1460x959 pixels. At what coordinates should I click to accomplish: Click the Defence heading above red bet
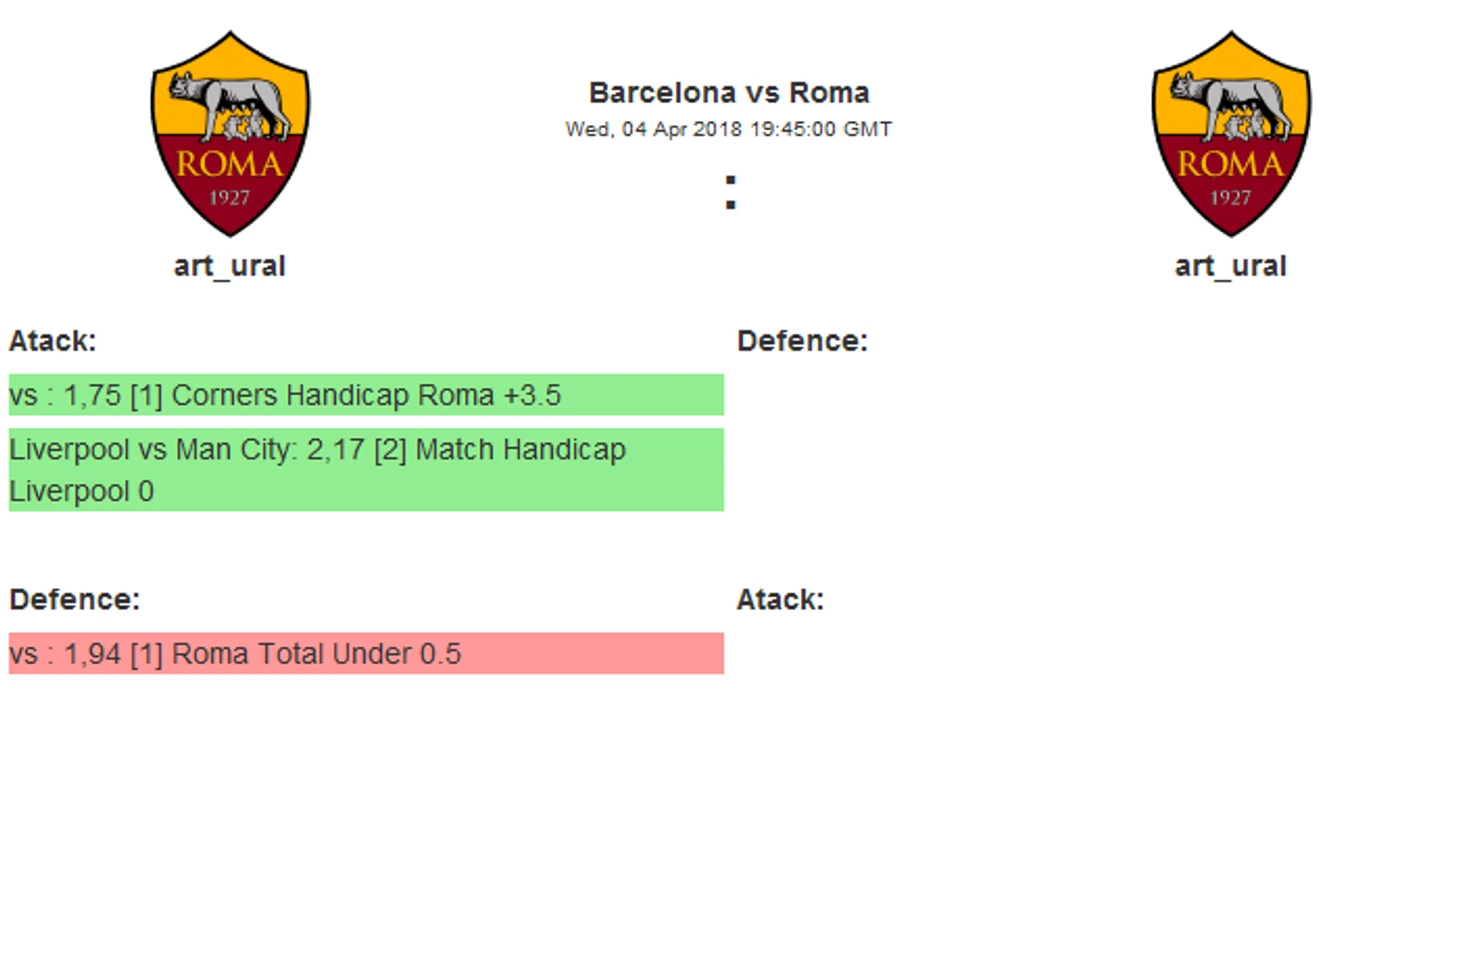click(x=75, y=600)
